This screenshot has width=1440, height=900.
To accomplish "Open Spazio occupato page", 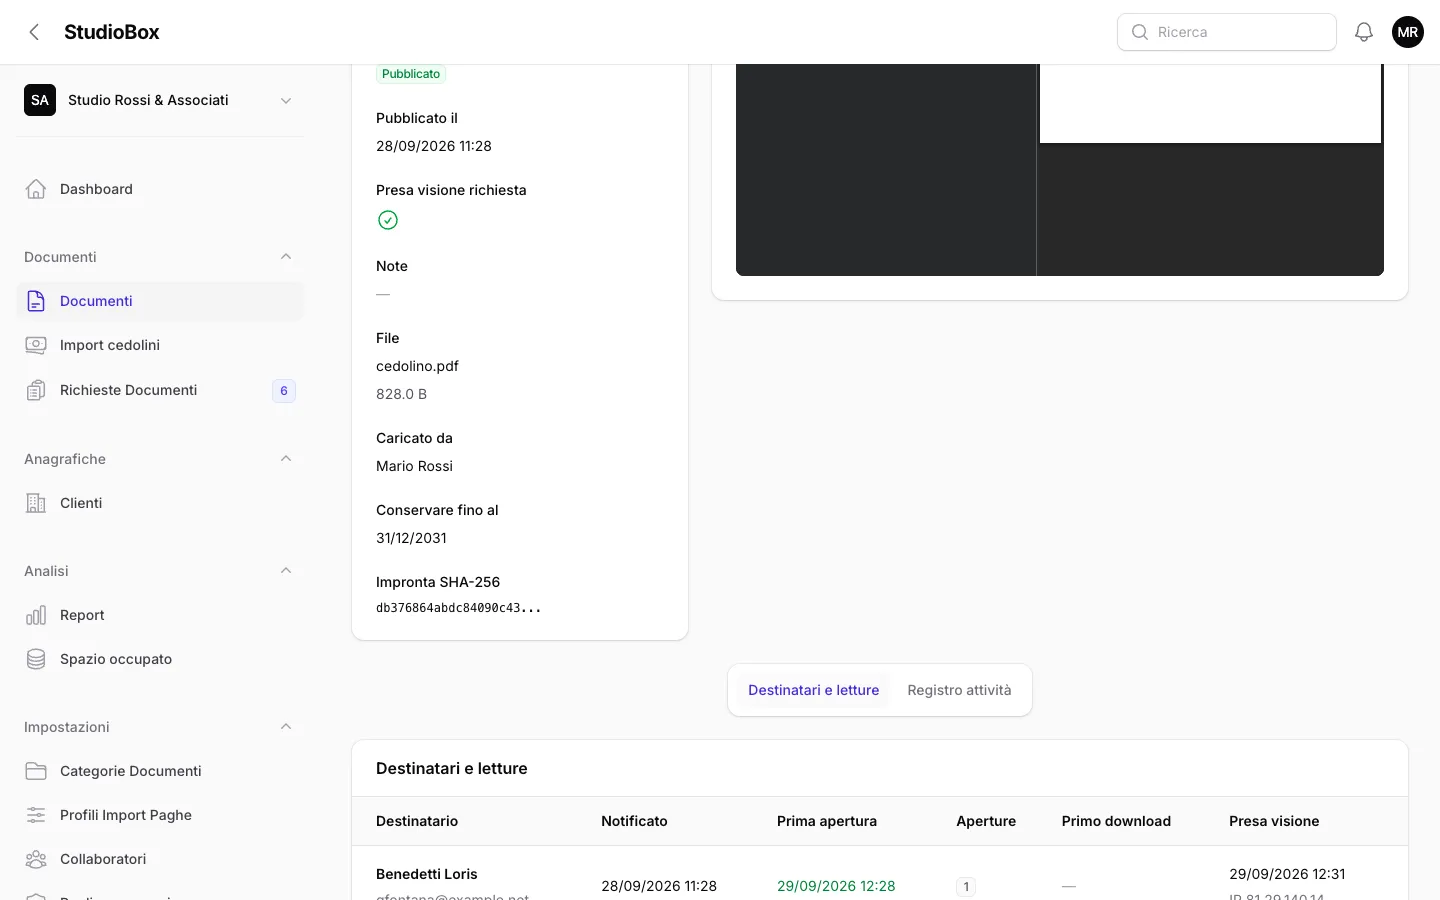I will tap(160, 659).
